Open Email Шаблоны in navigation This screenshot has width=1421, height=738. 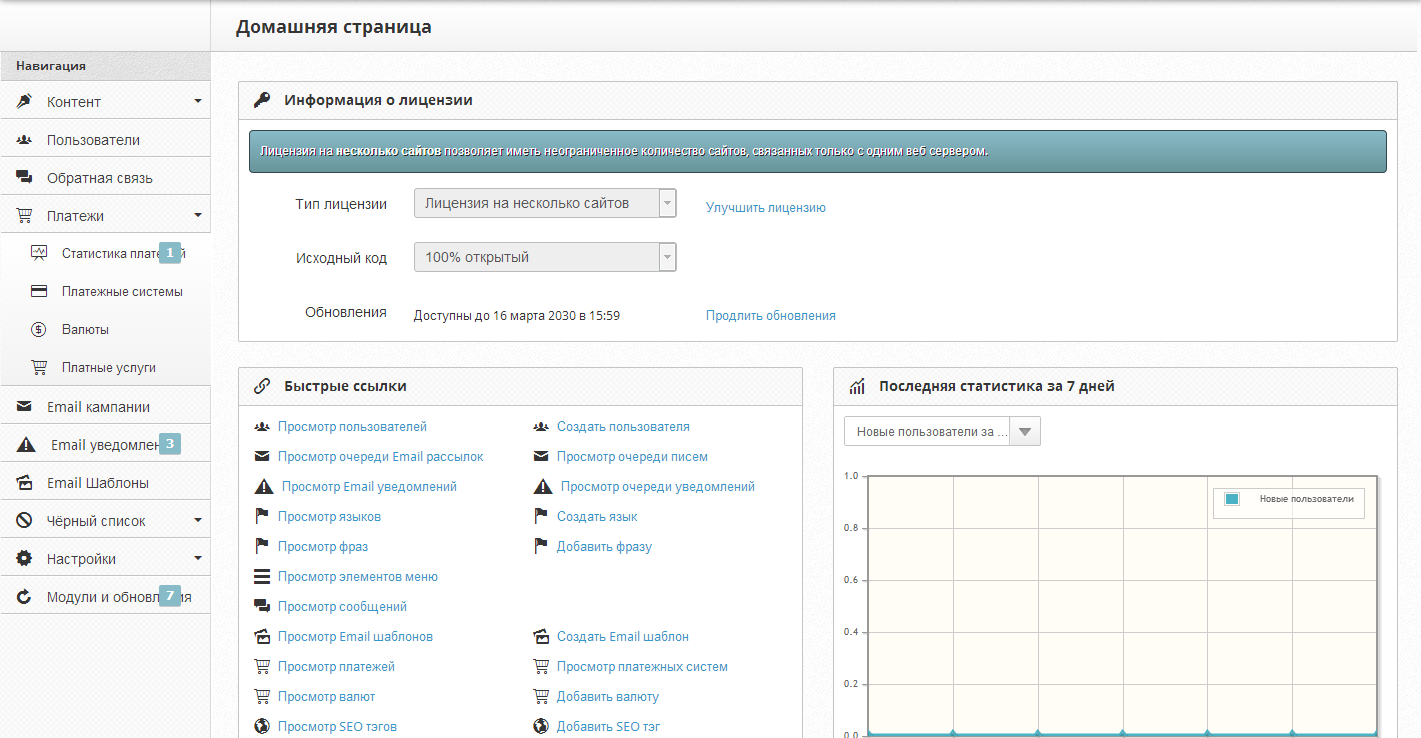coord(98,483)
